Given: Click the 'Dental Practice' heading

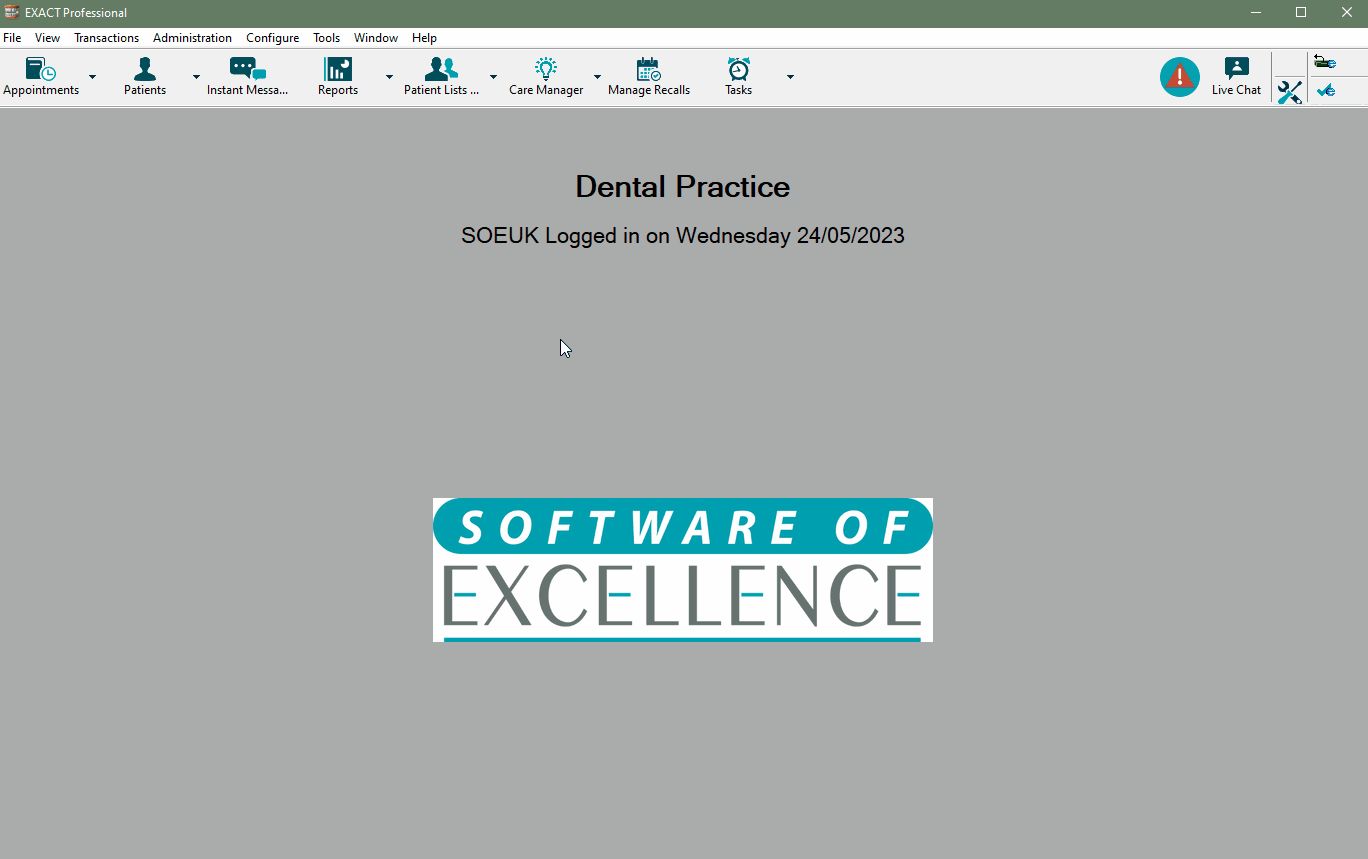Looking at the screenshot, I should [683, 187].
